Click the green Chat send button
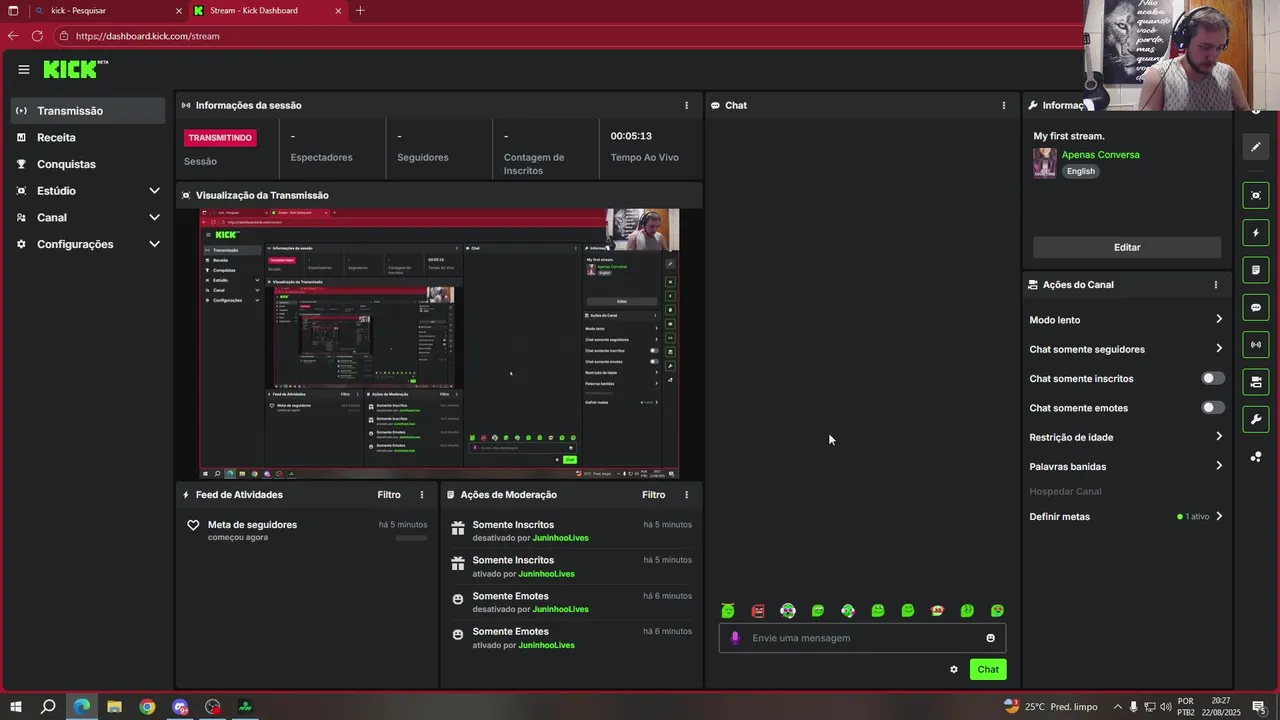Image resolution: width=1280 pixels, height=720 pixels. click(988, 669)
